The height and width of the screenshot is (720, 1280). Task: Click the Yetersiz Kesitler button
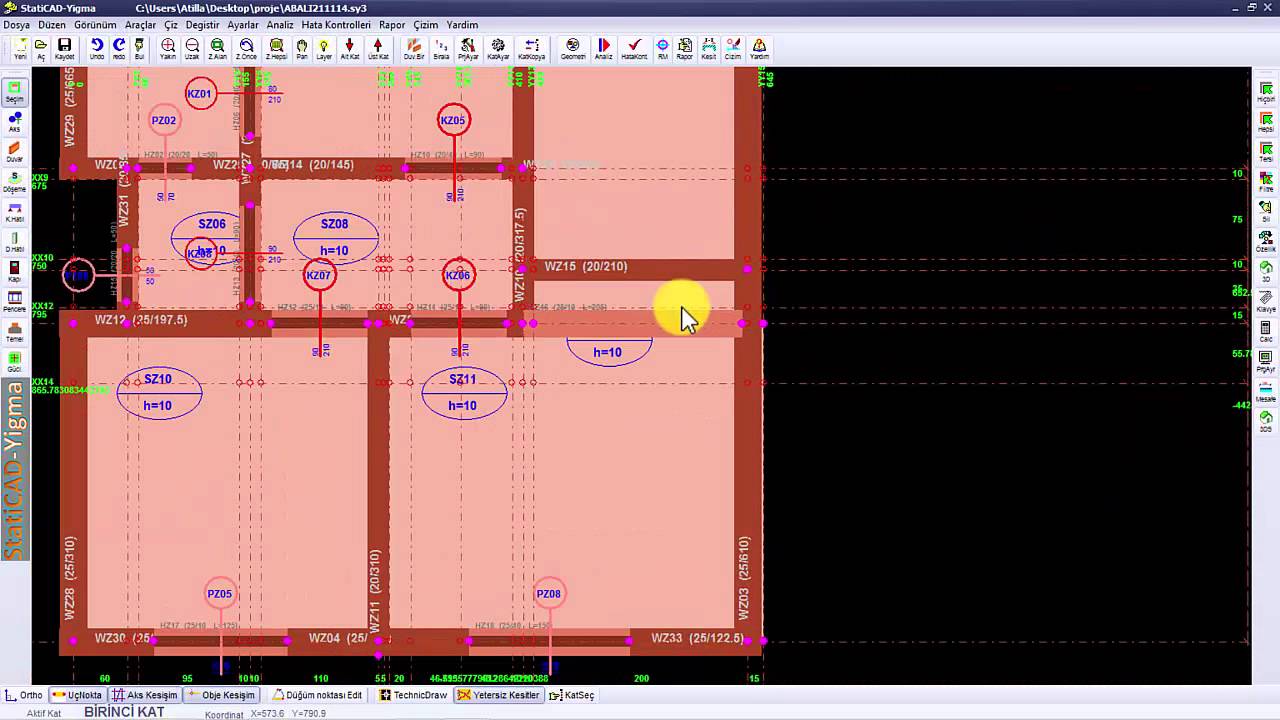coord(499,695)
